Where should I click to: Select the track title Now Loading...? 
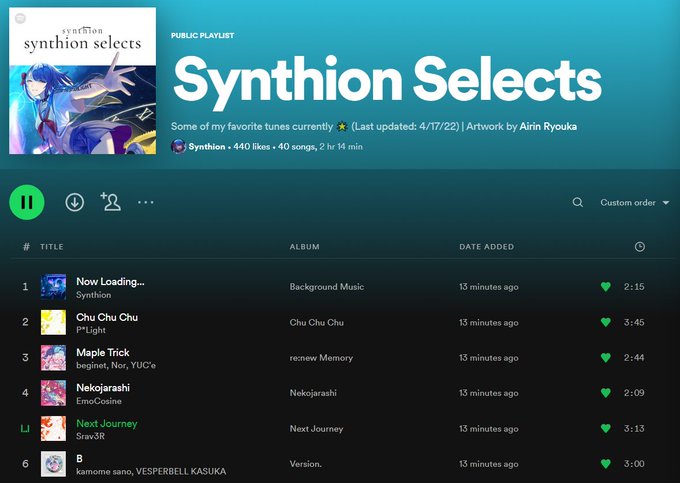(110, 281)
